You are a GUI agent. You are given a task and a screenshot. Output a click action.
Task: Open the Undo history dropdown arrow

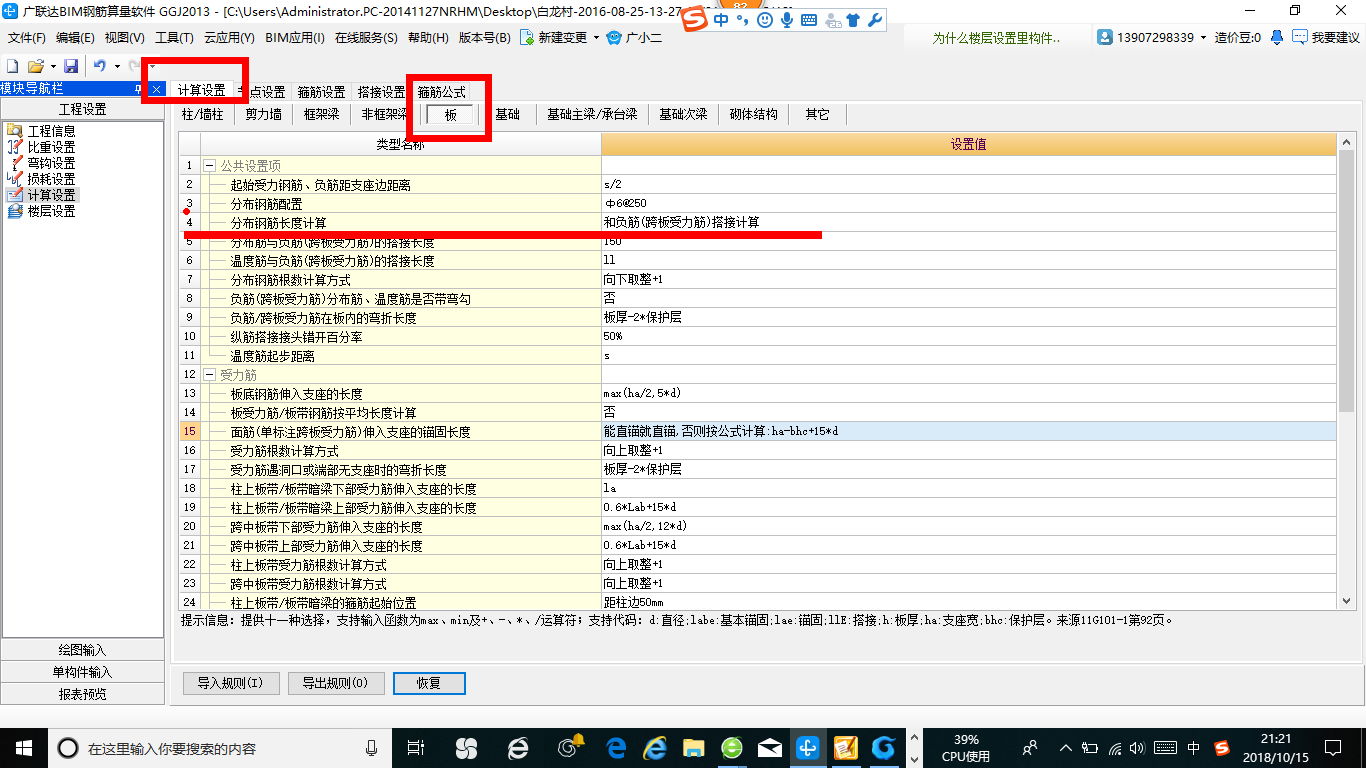(116, 66)
